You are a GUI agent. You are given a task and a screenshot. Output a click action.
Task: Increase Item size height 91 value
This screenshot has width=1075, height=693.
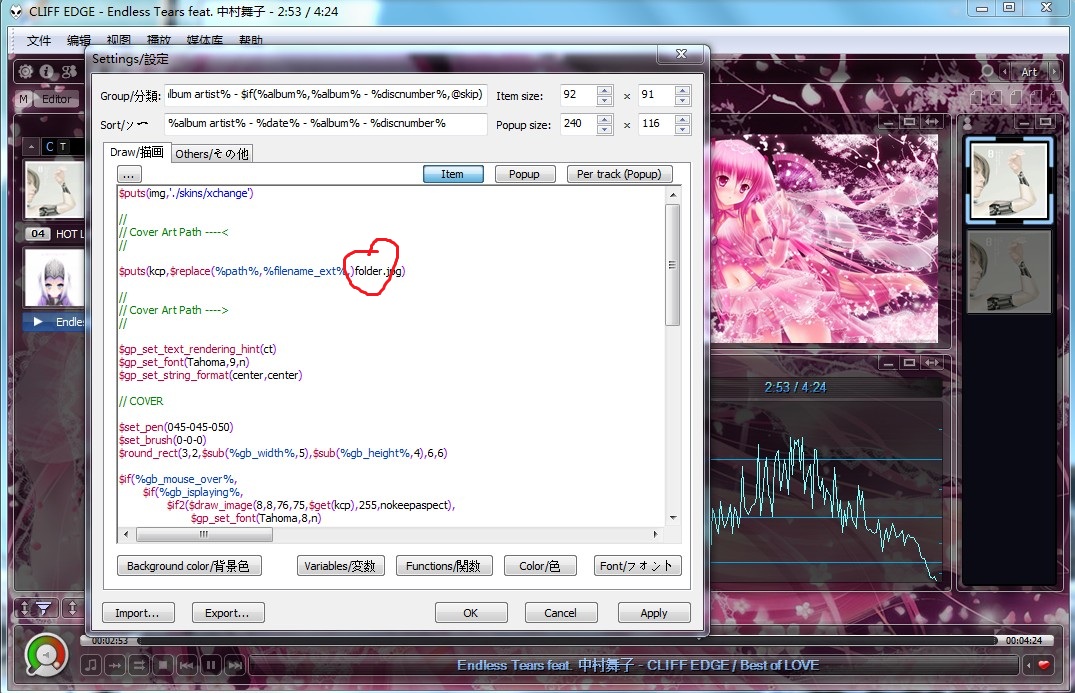coord(682,90)
